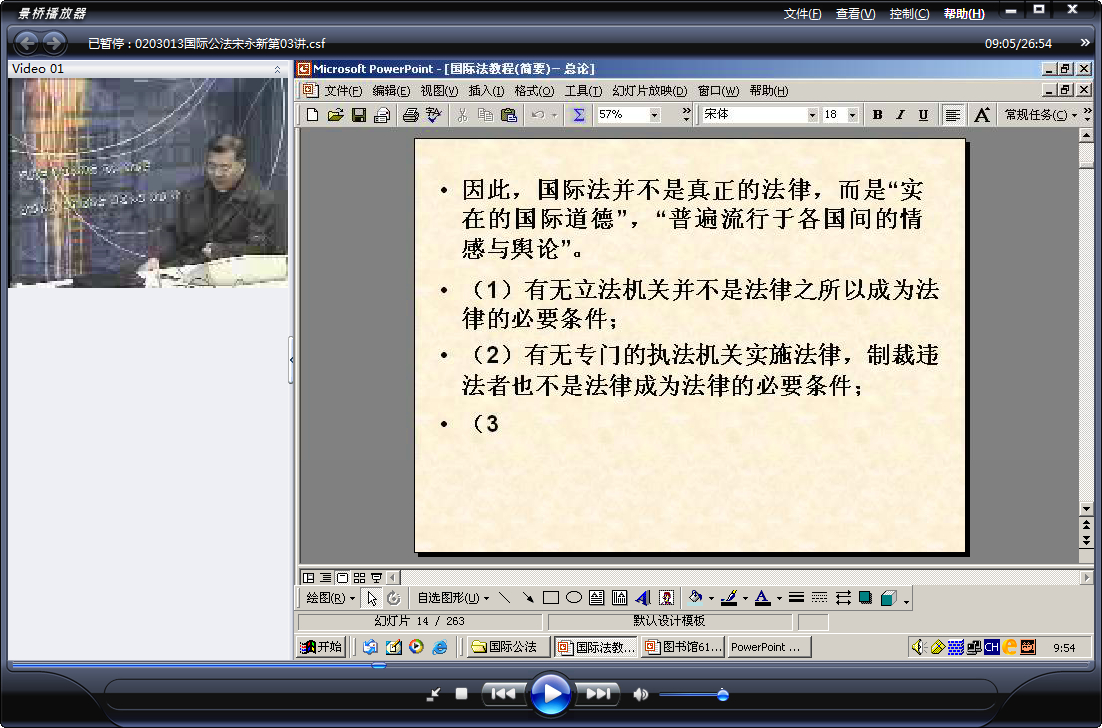Click the Free Rotate tool icon
Viewport: 1102px width, 728px height.
(x=394, y=598)
